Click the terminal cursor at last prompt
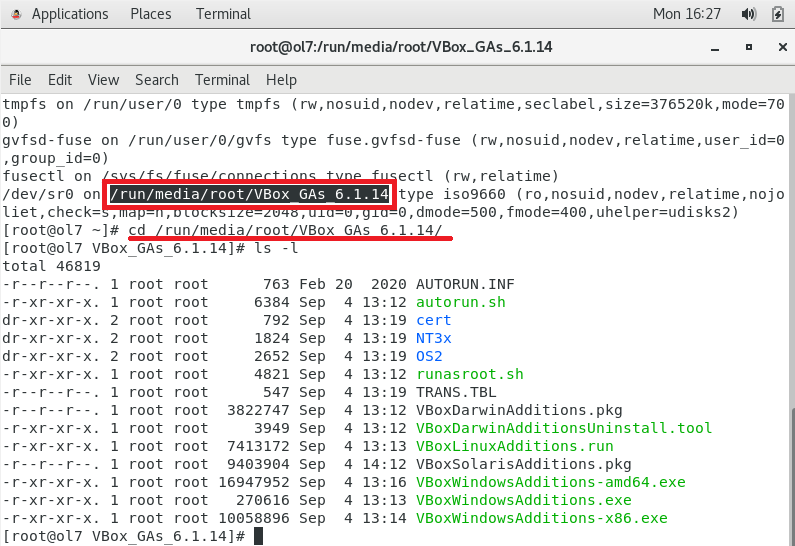The width and height of the screenshot is (795, 546). [x=258, y=536]
